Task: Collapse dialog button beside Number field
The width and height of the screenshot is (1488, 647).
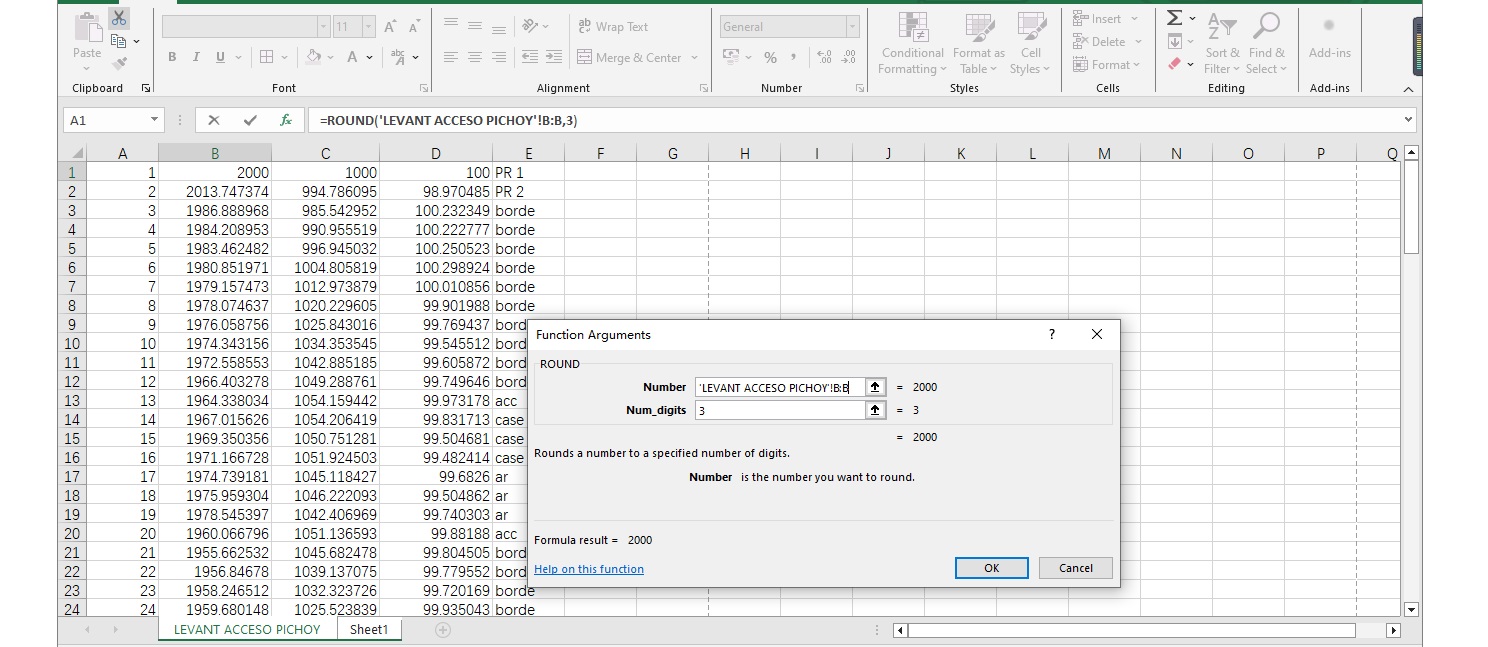Action: (x=875, y=387)
